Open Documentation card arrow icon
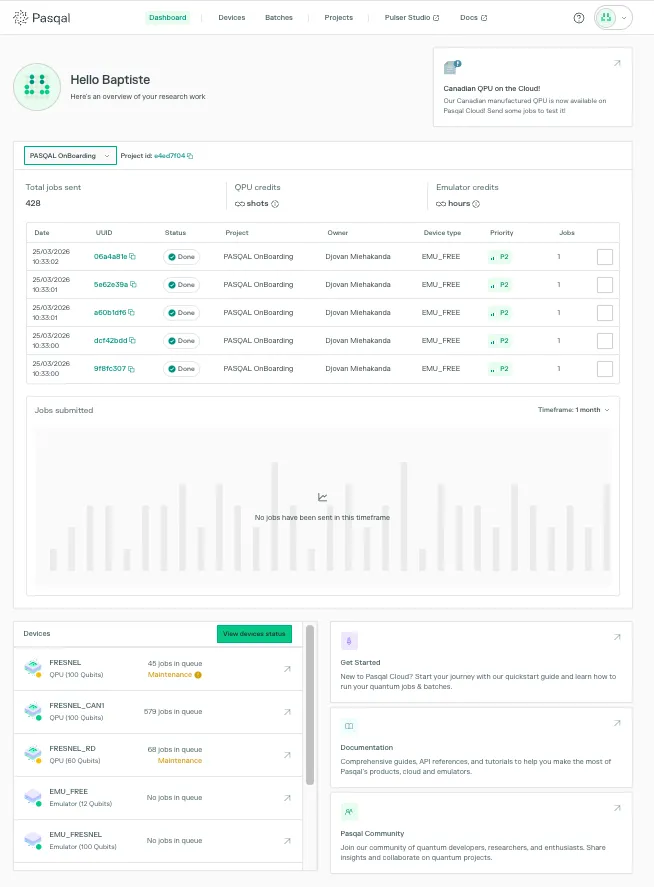The width and height of the screenshot is (654, 887). [x=617, y=724]
